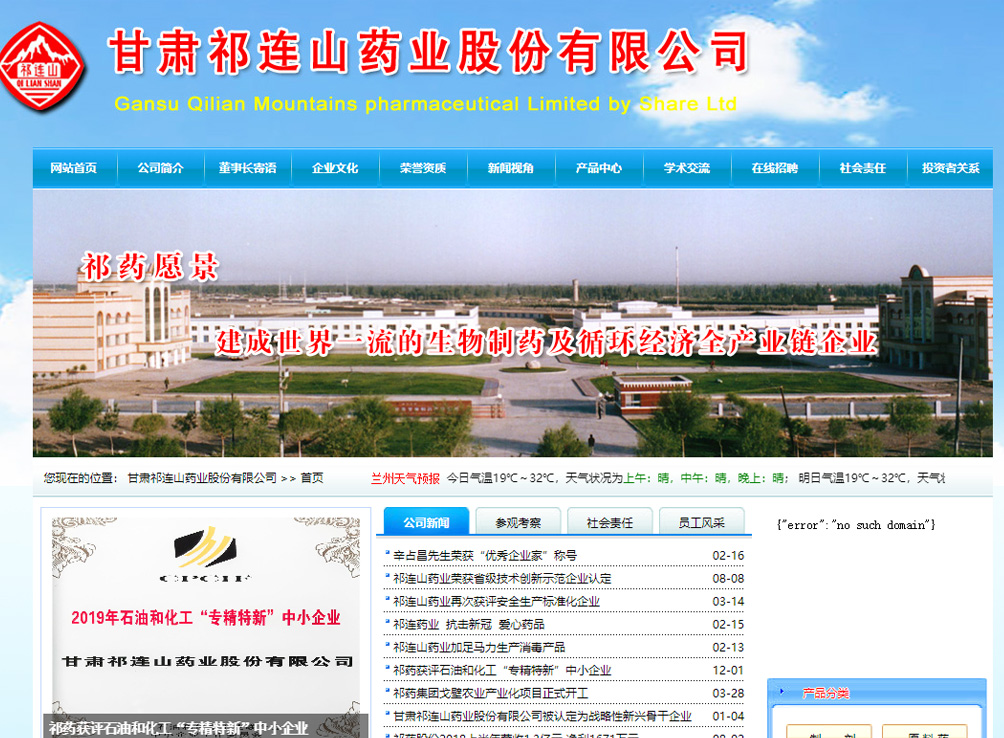This screenshot has height=738, width=1004.
Task: Click date 02-16 in news list
Action: [728, 556]
